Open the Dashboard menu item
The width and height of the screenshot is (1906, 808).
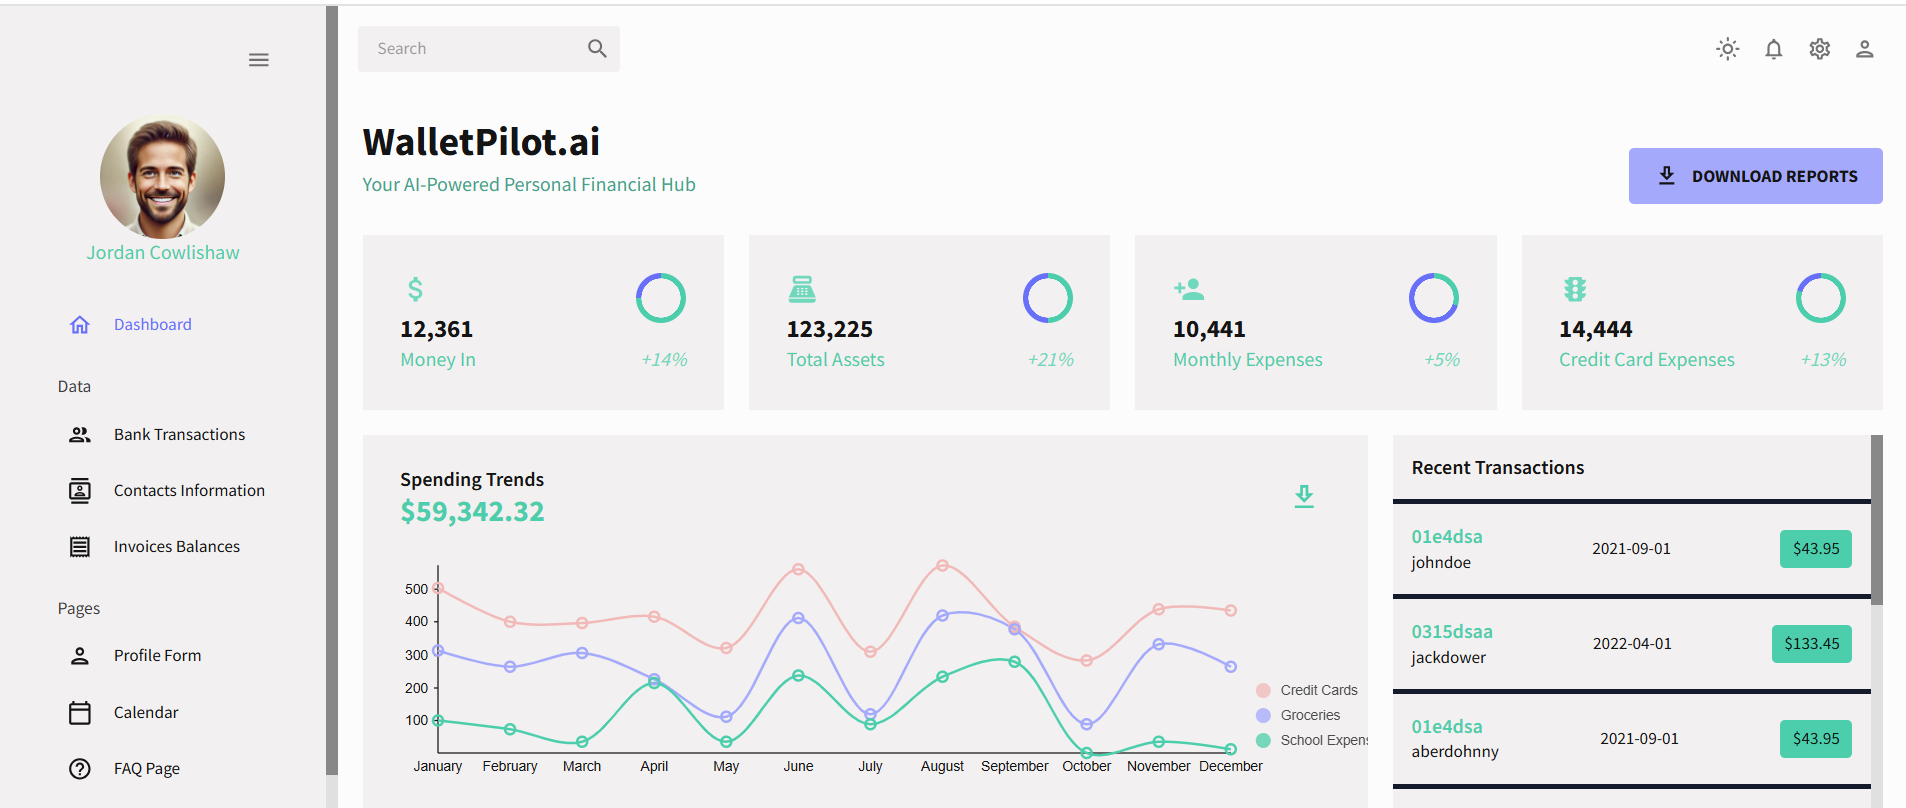(x=153, y=325)
